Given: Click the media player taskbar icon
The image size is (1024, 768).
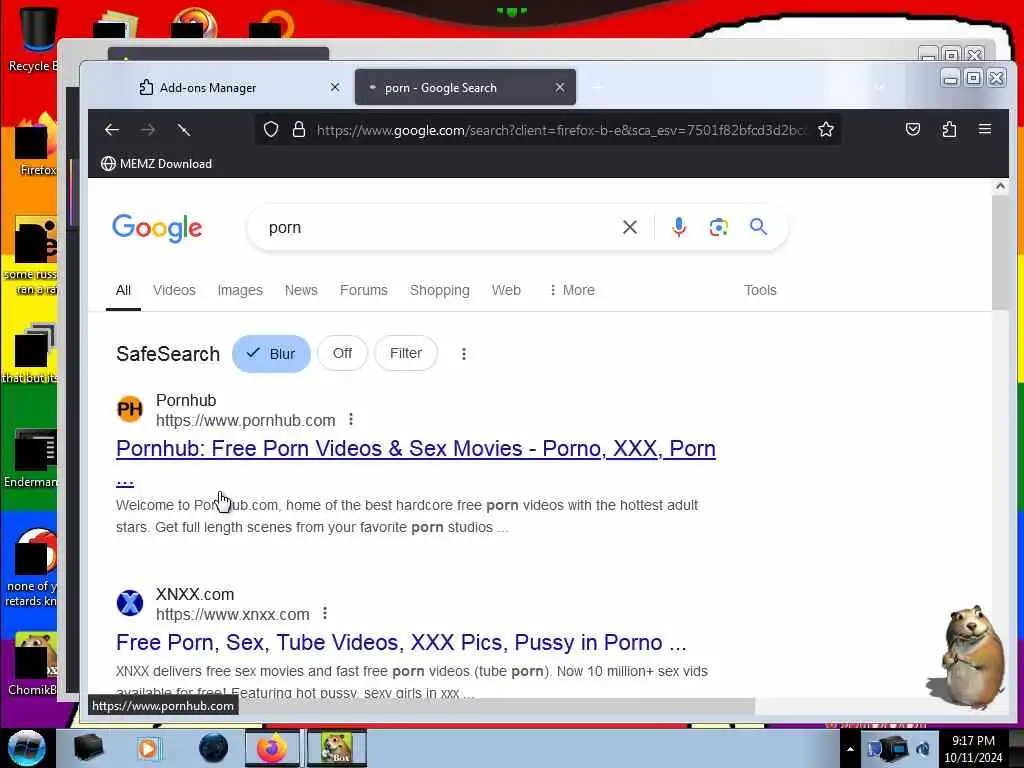Looking at the screenshot, I should (148, 748).
